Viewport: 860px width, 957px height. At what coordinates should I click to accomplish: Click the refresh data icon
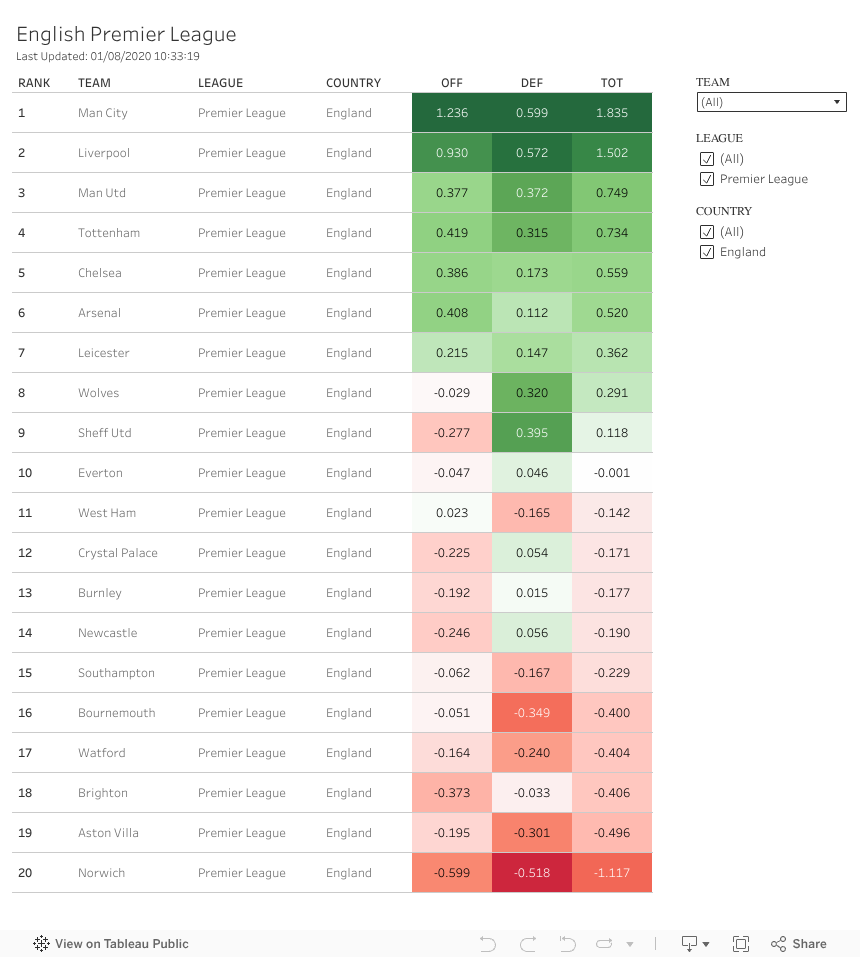coord(604,943)
